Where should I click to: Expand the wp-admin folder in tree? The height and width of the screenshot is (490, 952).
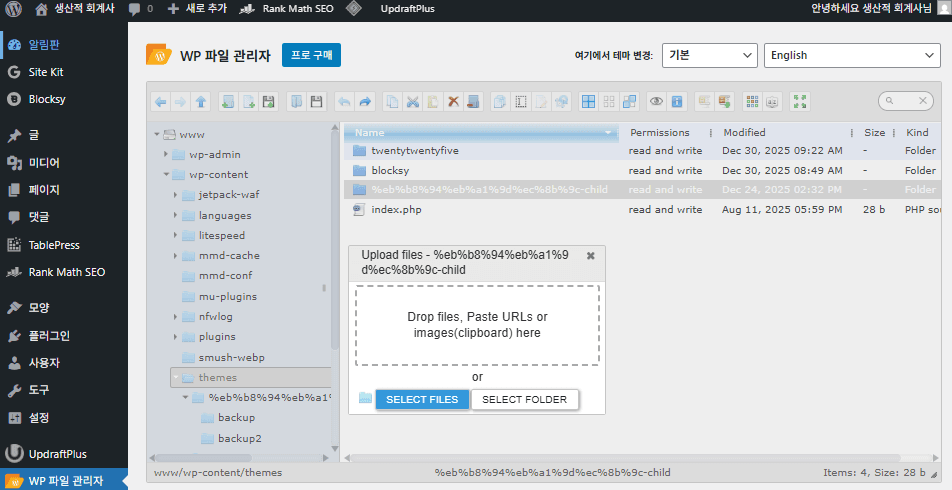(x=166, y=154)
